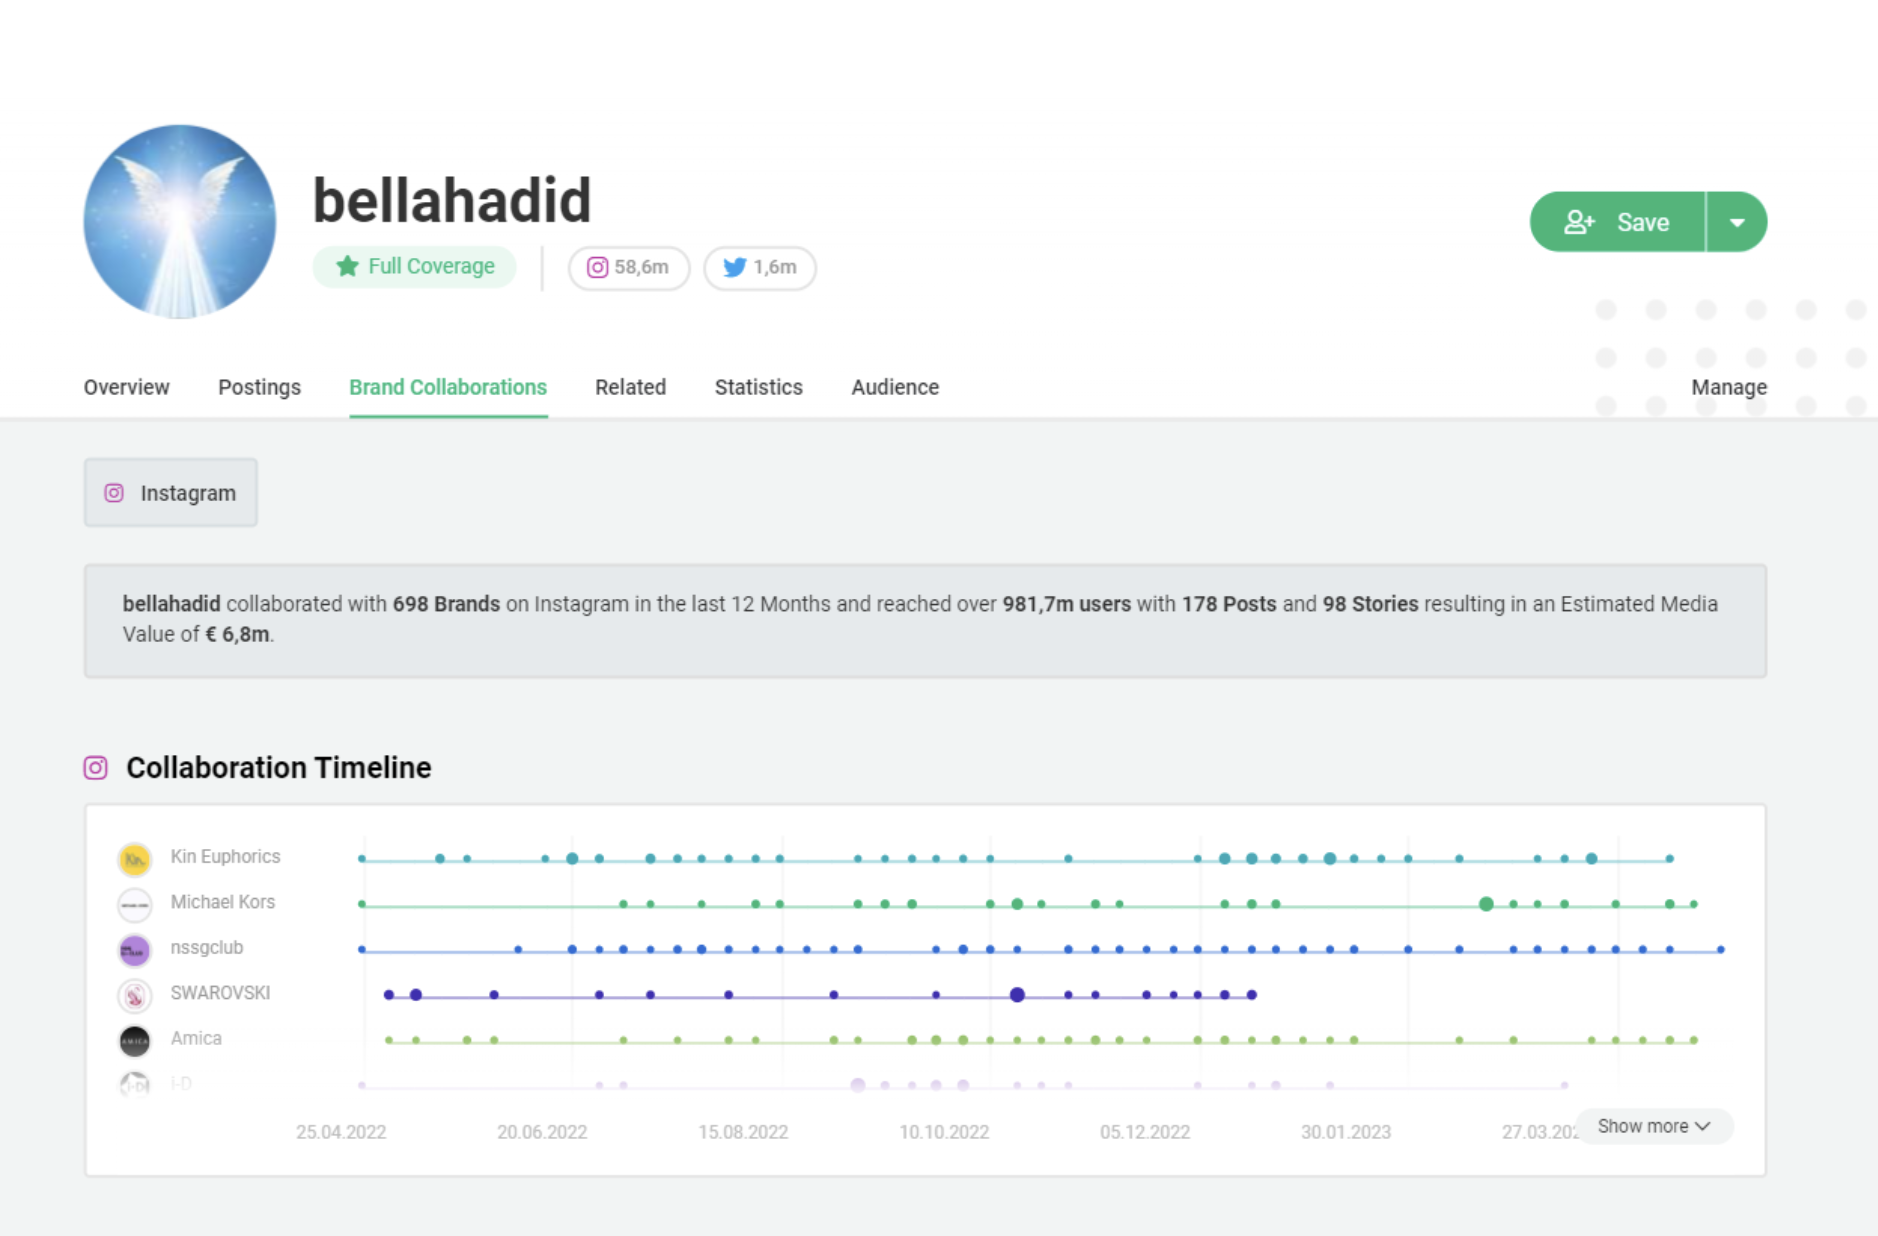Image resolution: width=1878 pixels, height=1236 pixels.
Task: Enable the Full Coverage badge
Action: (x=414, y=266)
